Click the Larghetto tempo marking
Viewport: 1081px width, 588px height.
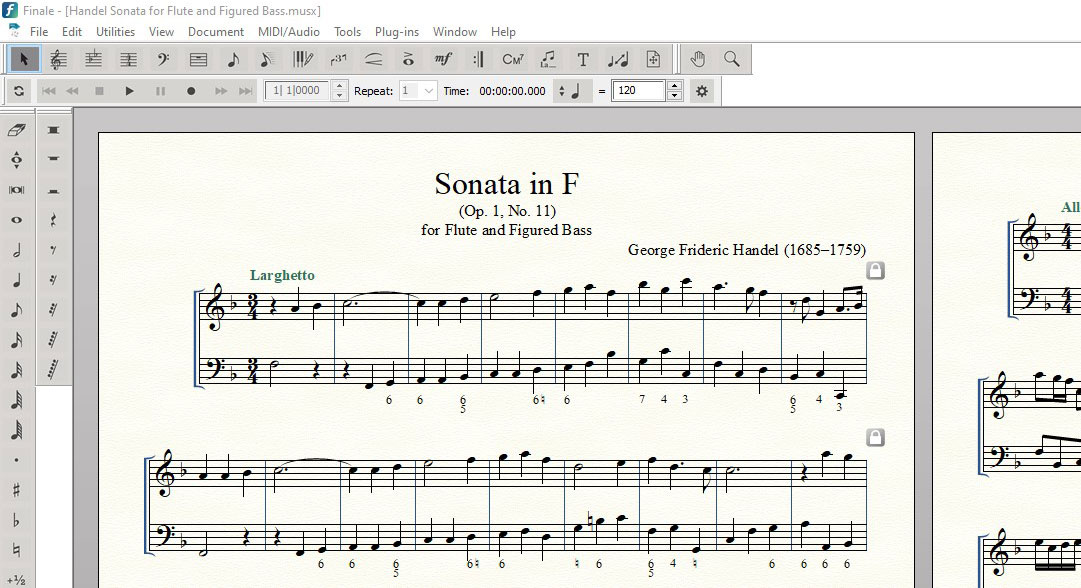pyautogui.click(x=282, y=275)
